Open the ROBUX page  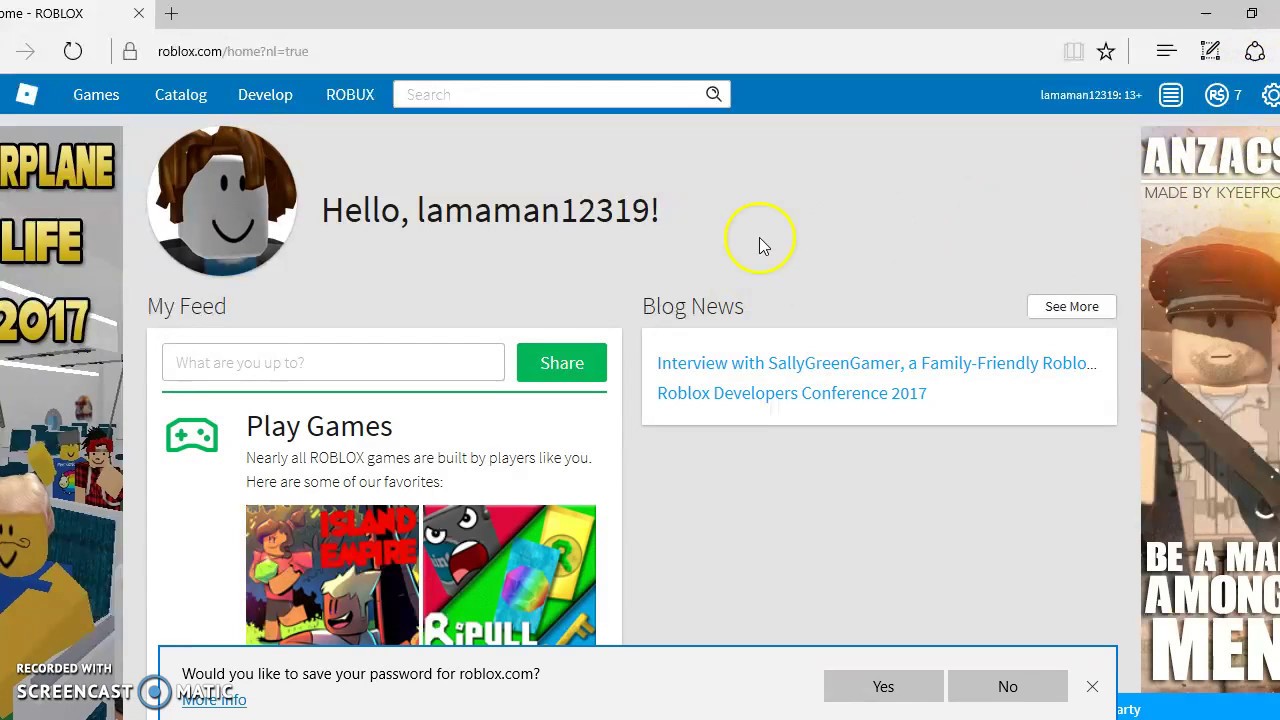click(350, 94)
